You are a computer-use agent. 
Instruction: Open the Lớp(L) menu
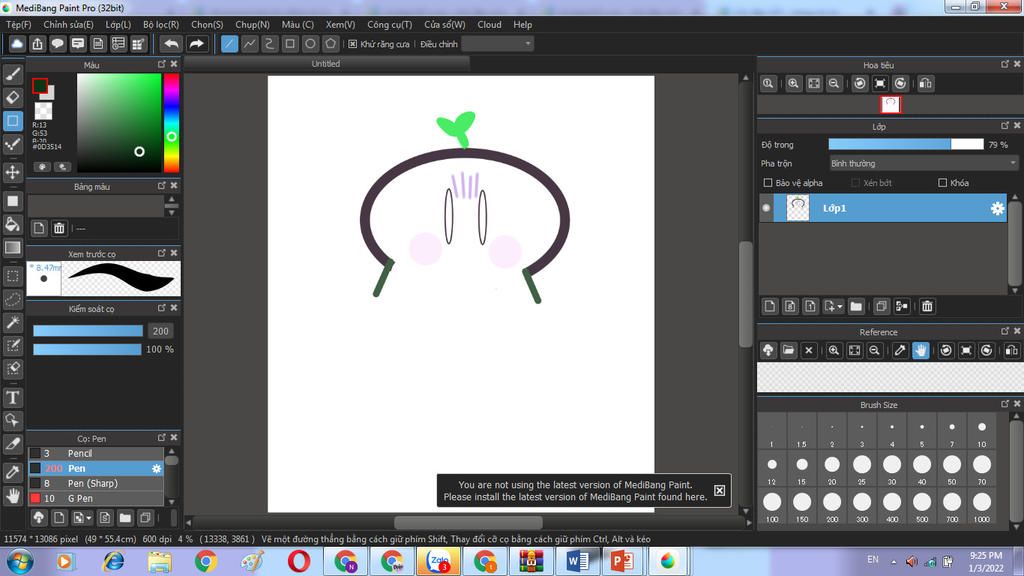[x=118, y=25]
